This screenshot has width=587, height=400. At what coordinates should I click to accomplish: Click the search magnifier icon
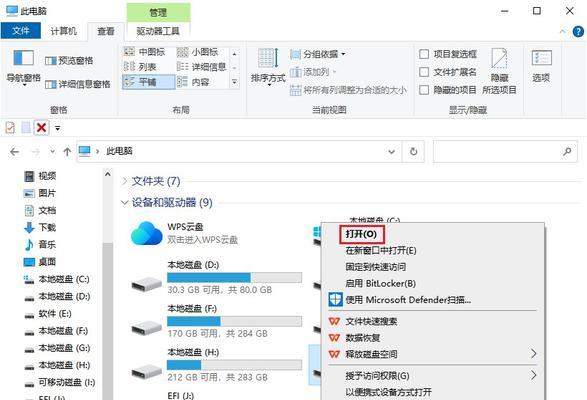click(567, 151)
